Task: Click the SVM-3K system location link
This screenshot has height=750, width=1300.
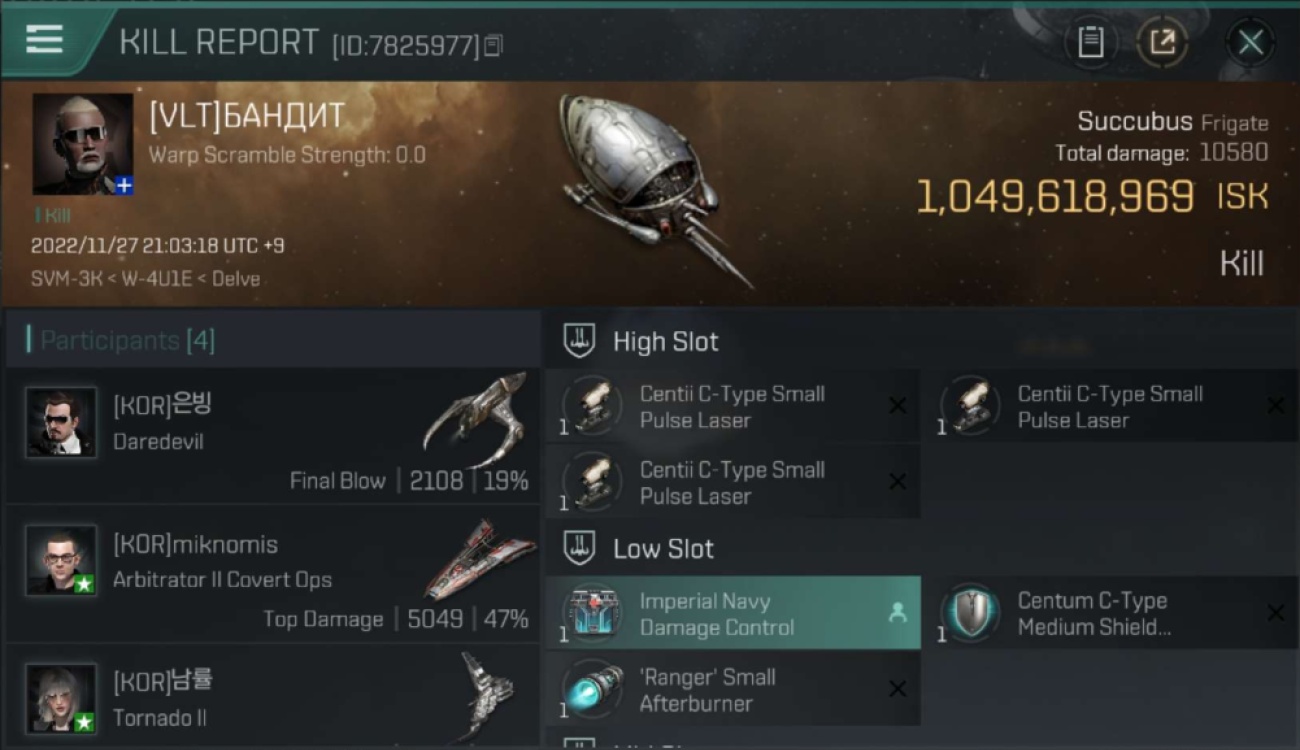Action: pyautogui.click(x=65, y=279)
